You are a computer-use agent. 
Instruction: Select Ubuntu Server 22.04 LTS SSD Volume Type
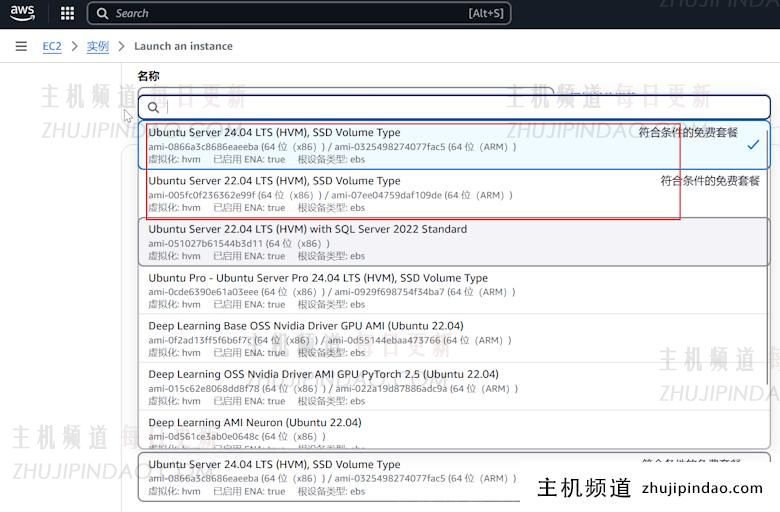pos(454,194)
